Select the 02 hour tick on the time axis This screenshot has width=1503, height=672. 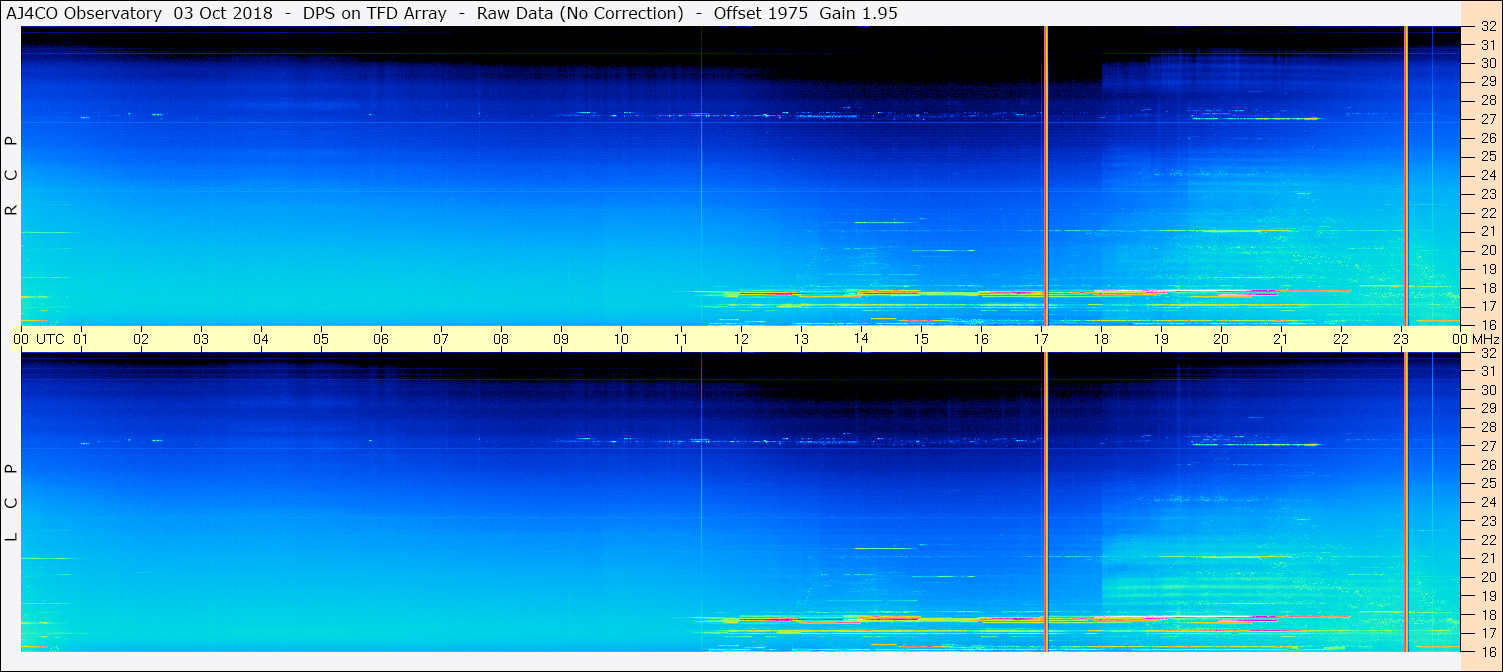pos(141,339)
